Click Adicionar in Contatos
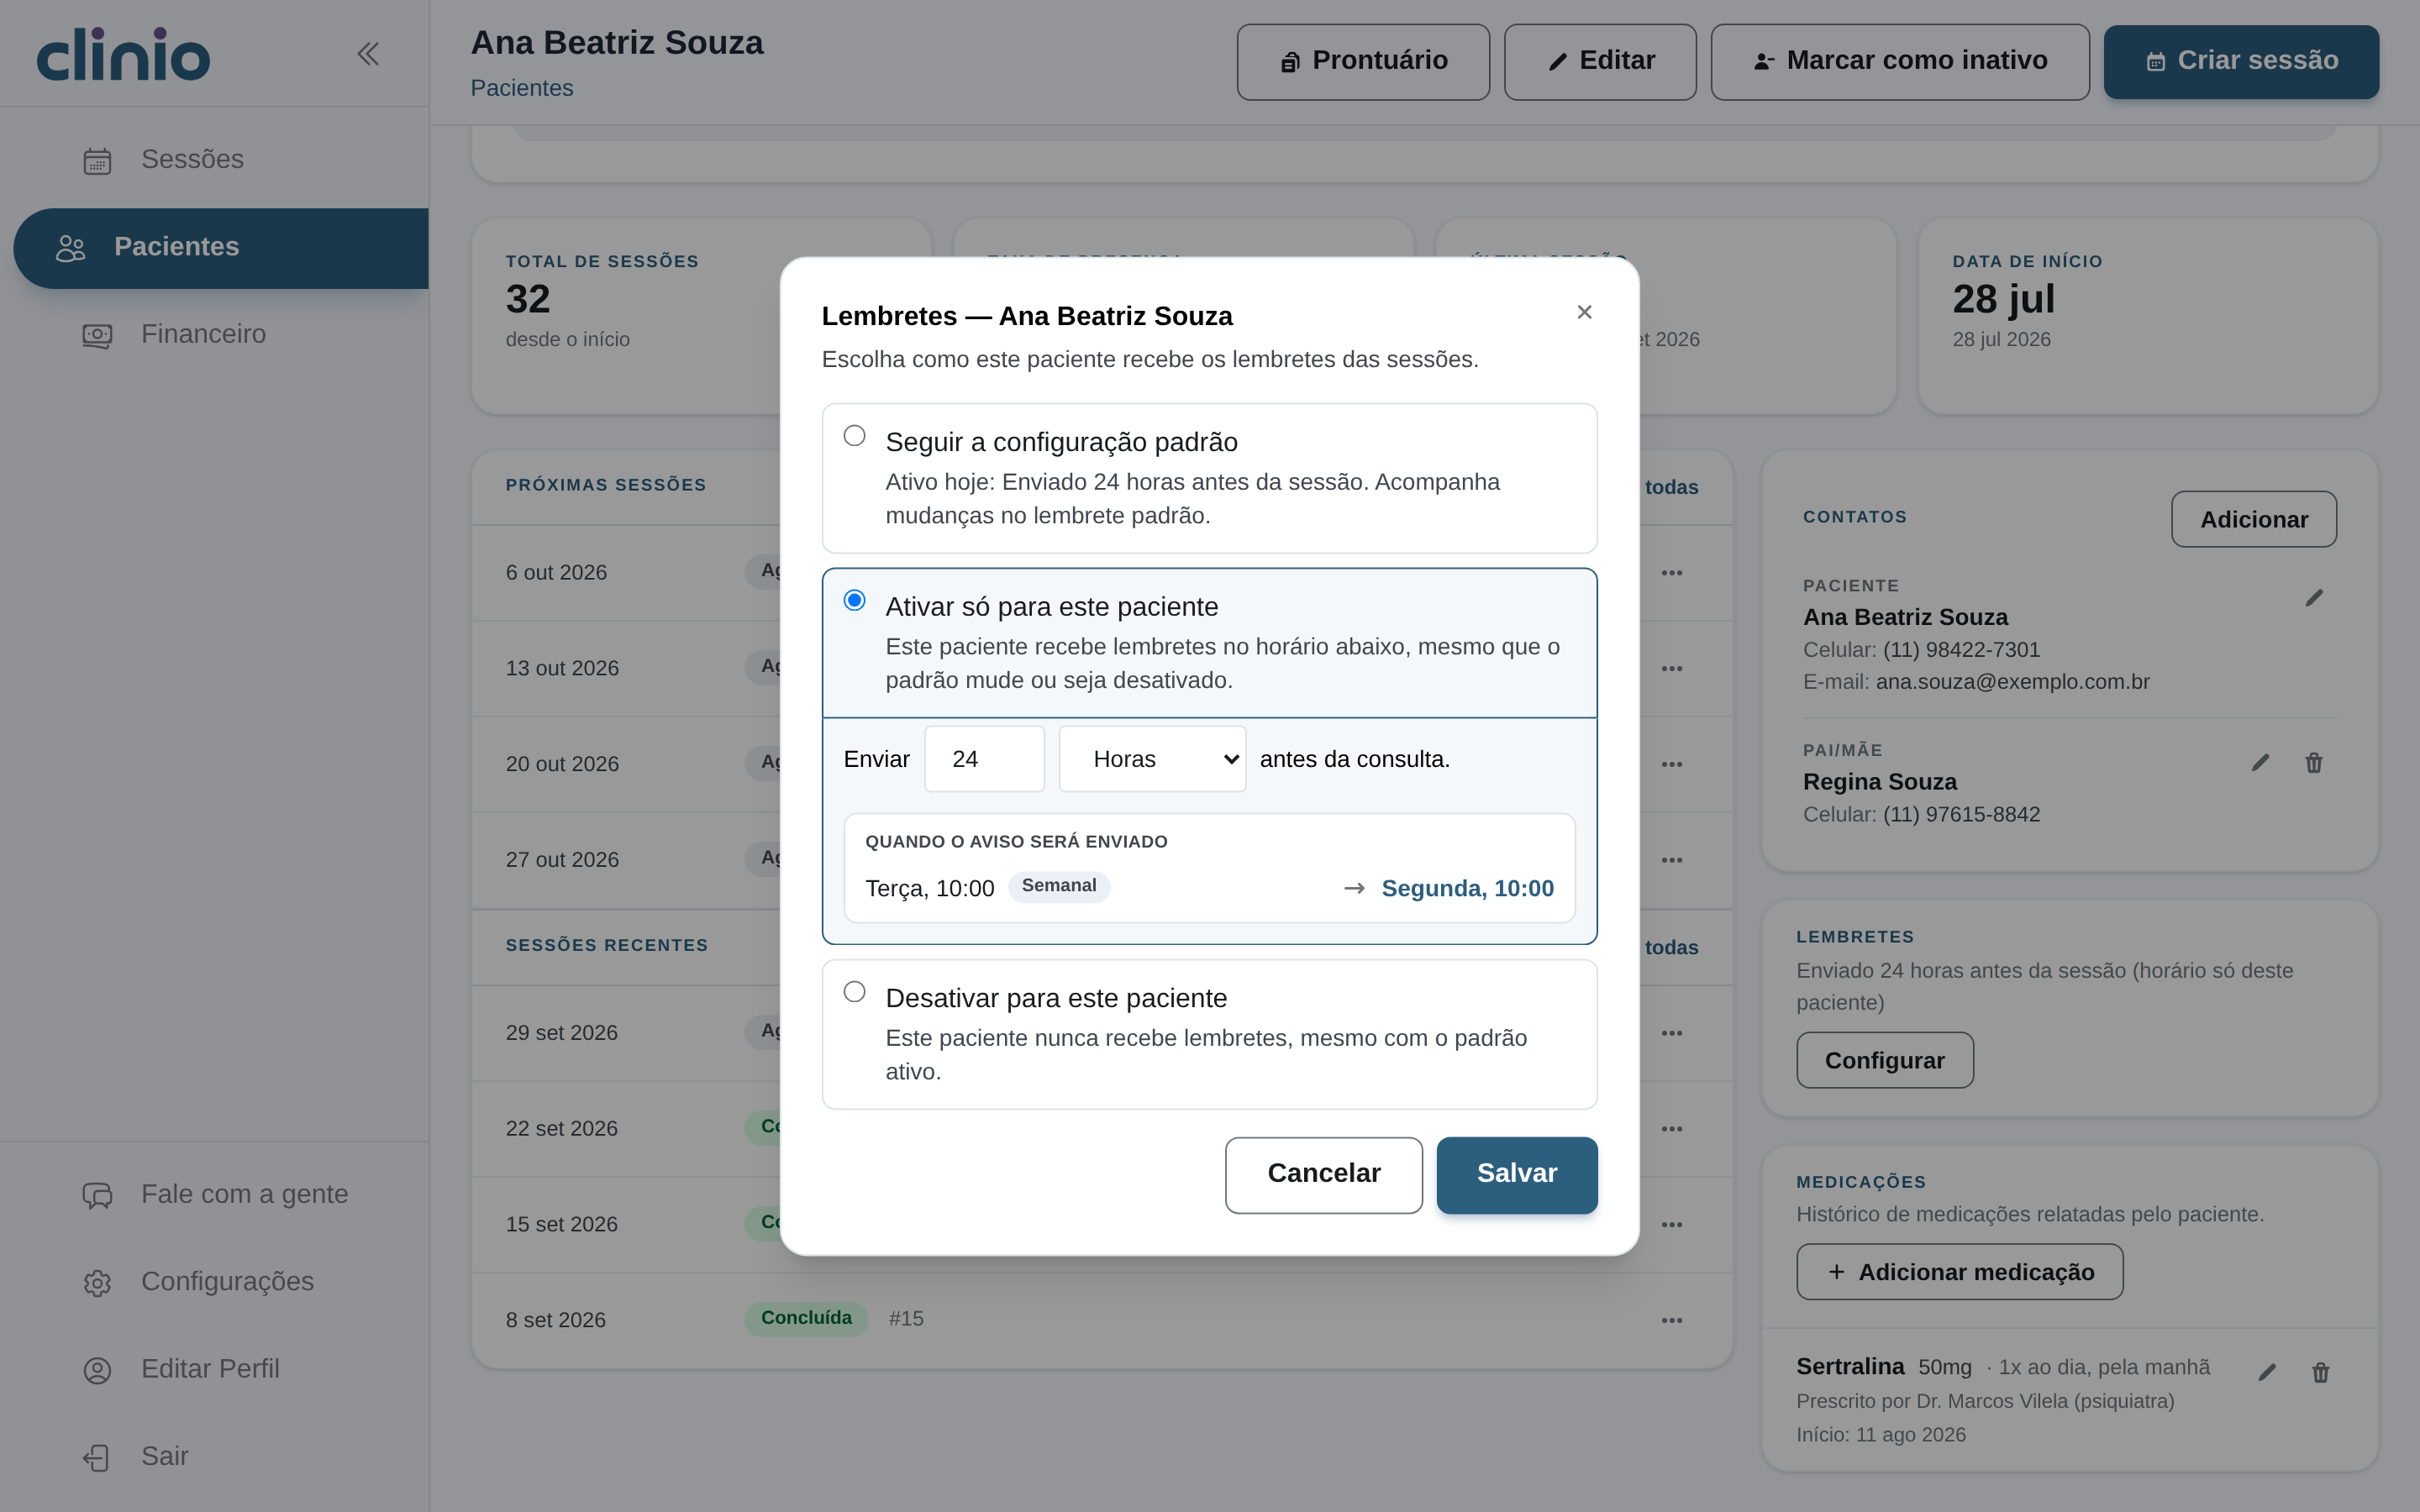The width and height of the screenshot is (2420, 1512). (2253, 519)
